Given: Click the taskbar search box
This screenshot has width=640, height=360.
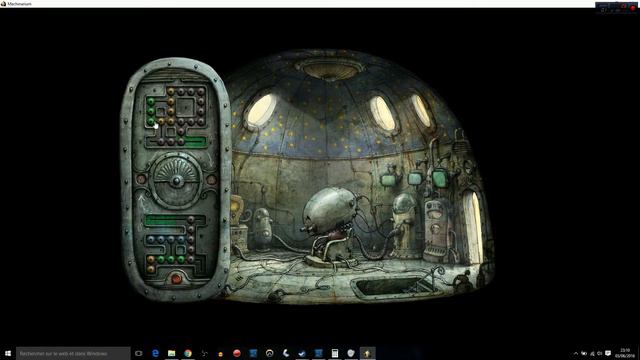Looking at the screenshot, I should click(x=73, y=353).
